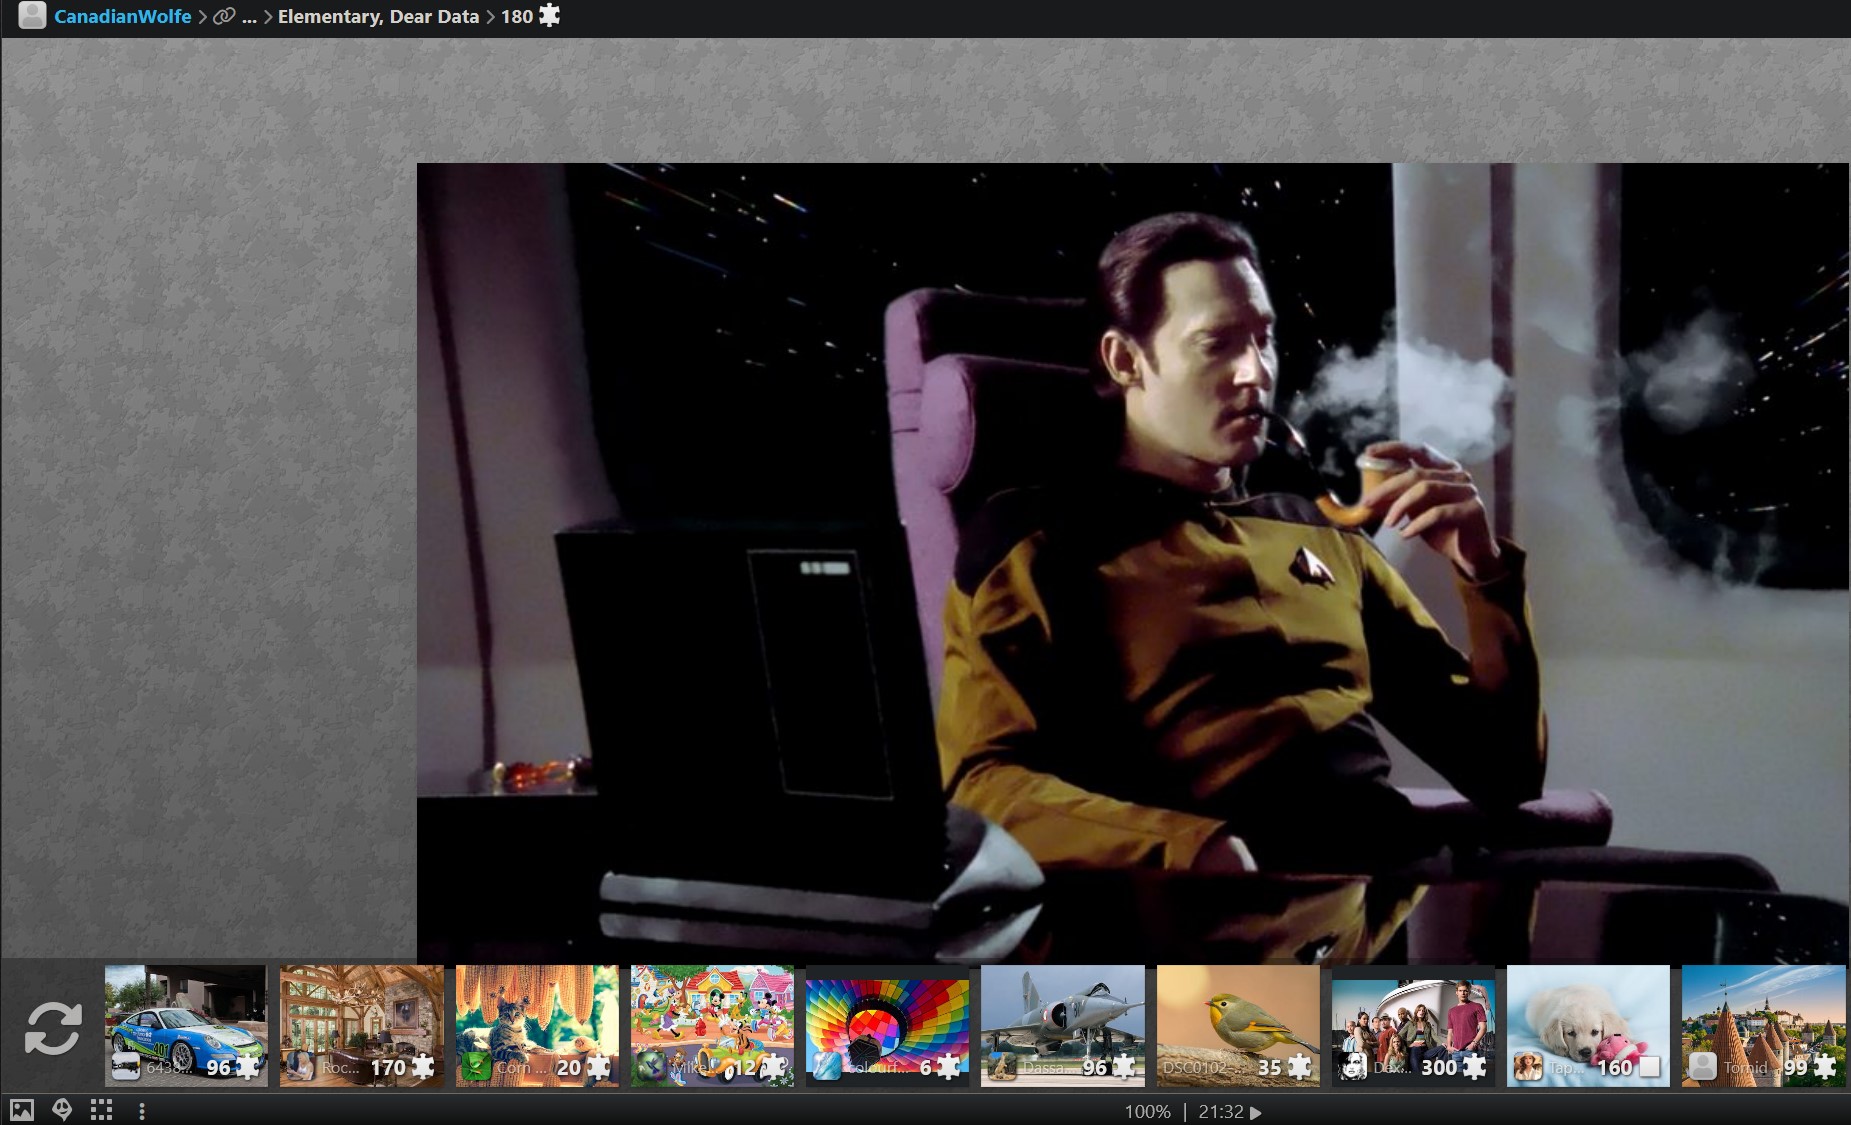
Task: Click the Elementary, Dear Data puzzle title
Action: pos(378,16)
